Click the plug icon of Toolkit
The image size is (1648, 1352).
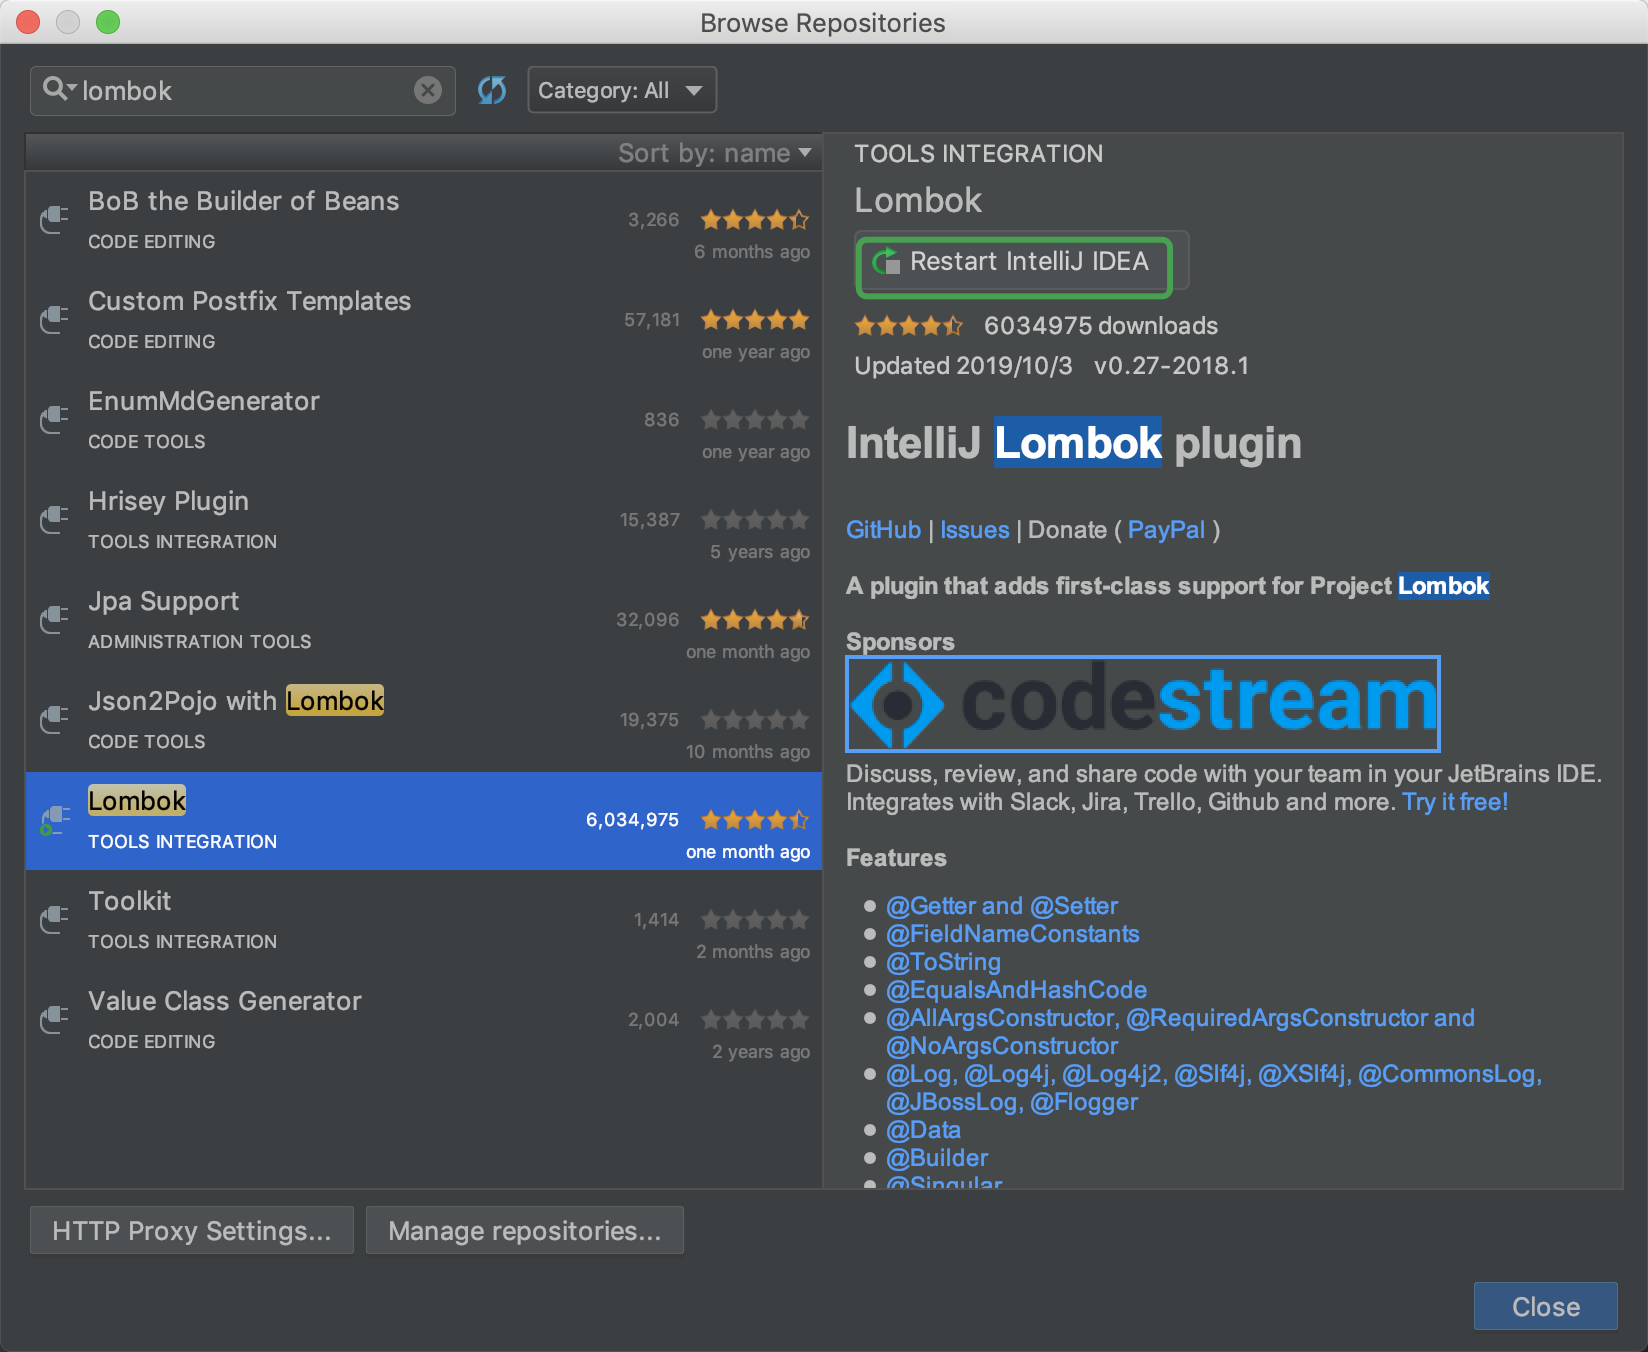point(54,920)
